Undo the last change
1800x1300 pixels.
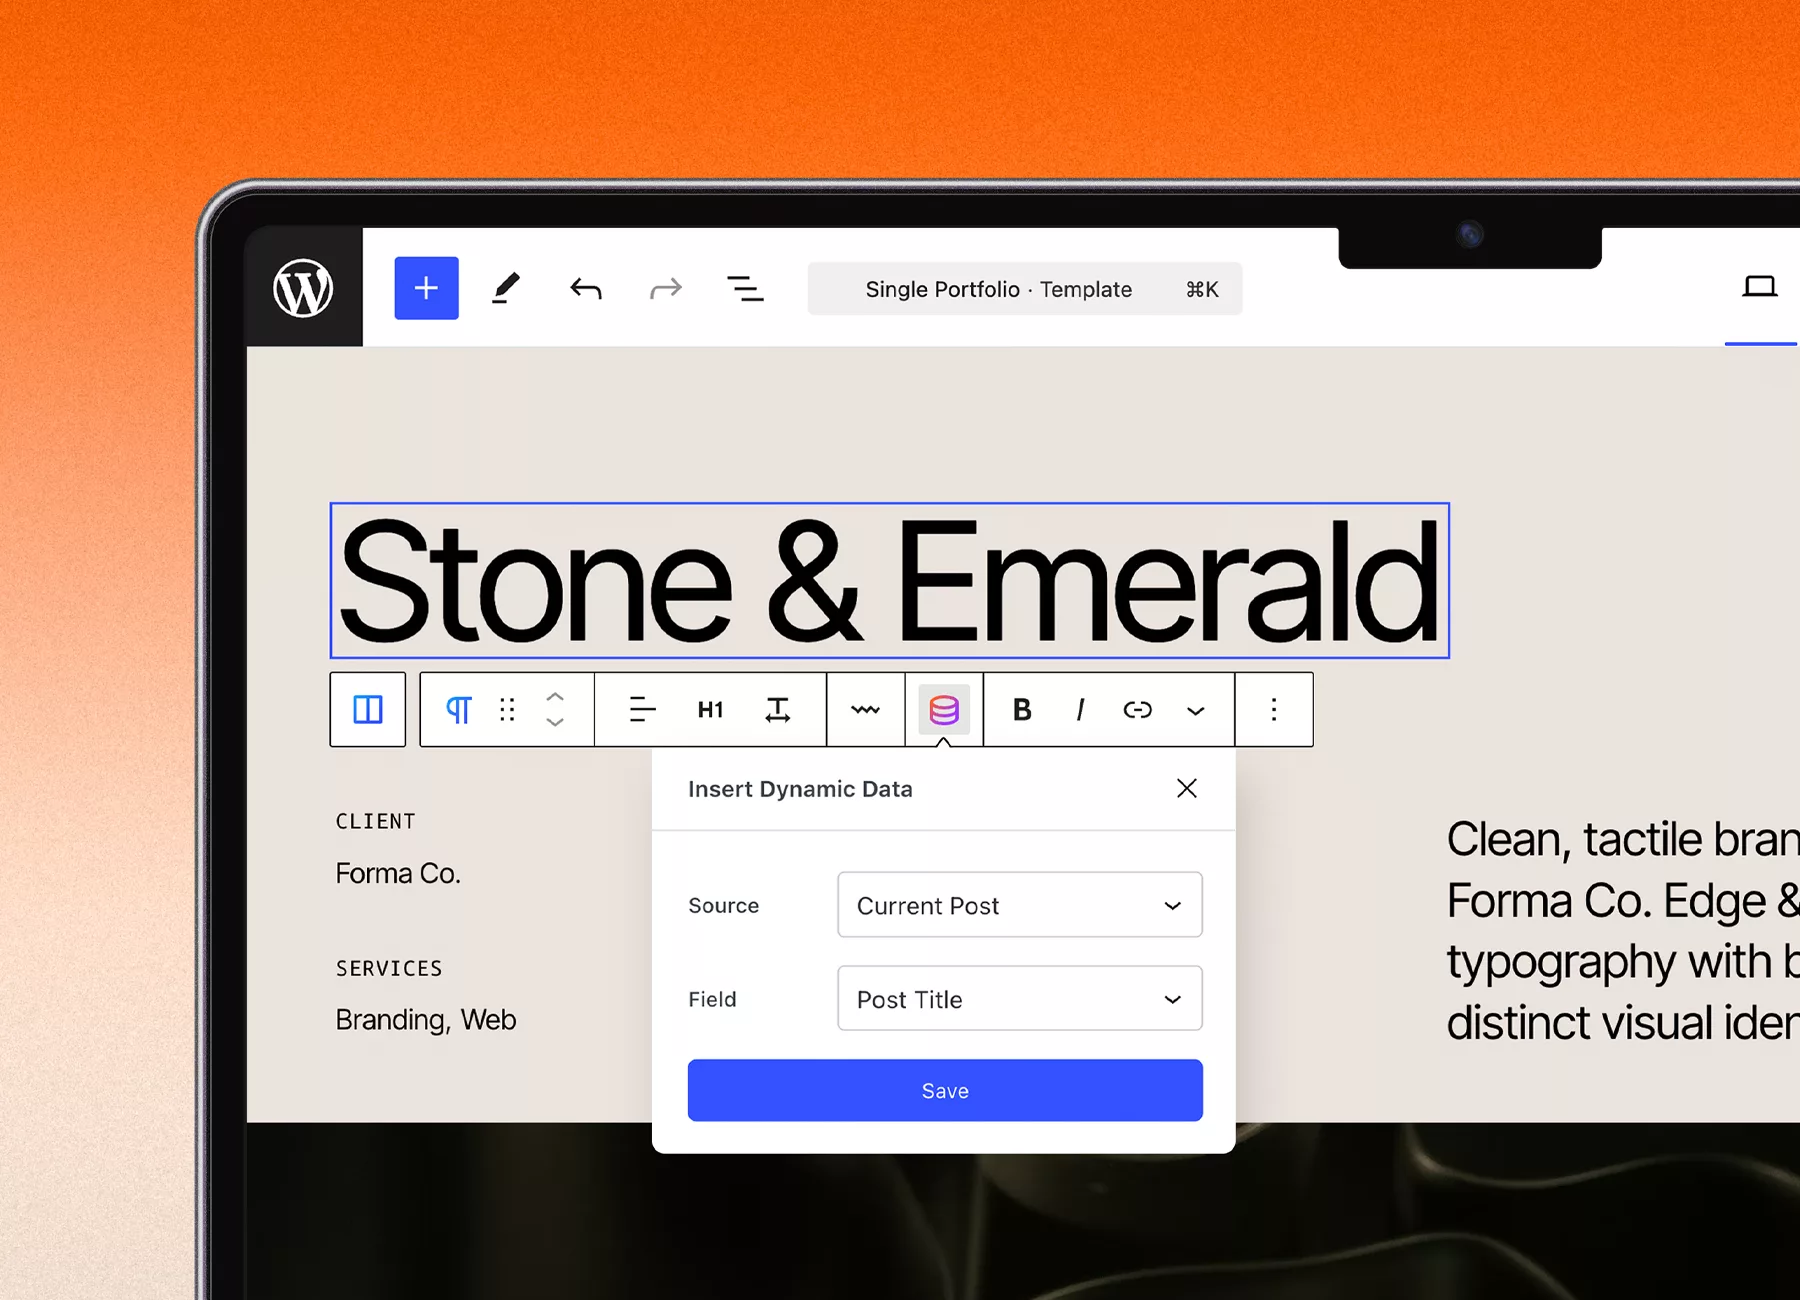pyautogui.click(x=586, y=288)
